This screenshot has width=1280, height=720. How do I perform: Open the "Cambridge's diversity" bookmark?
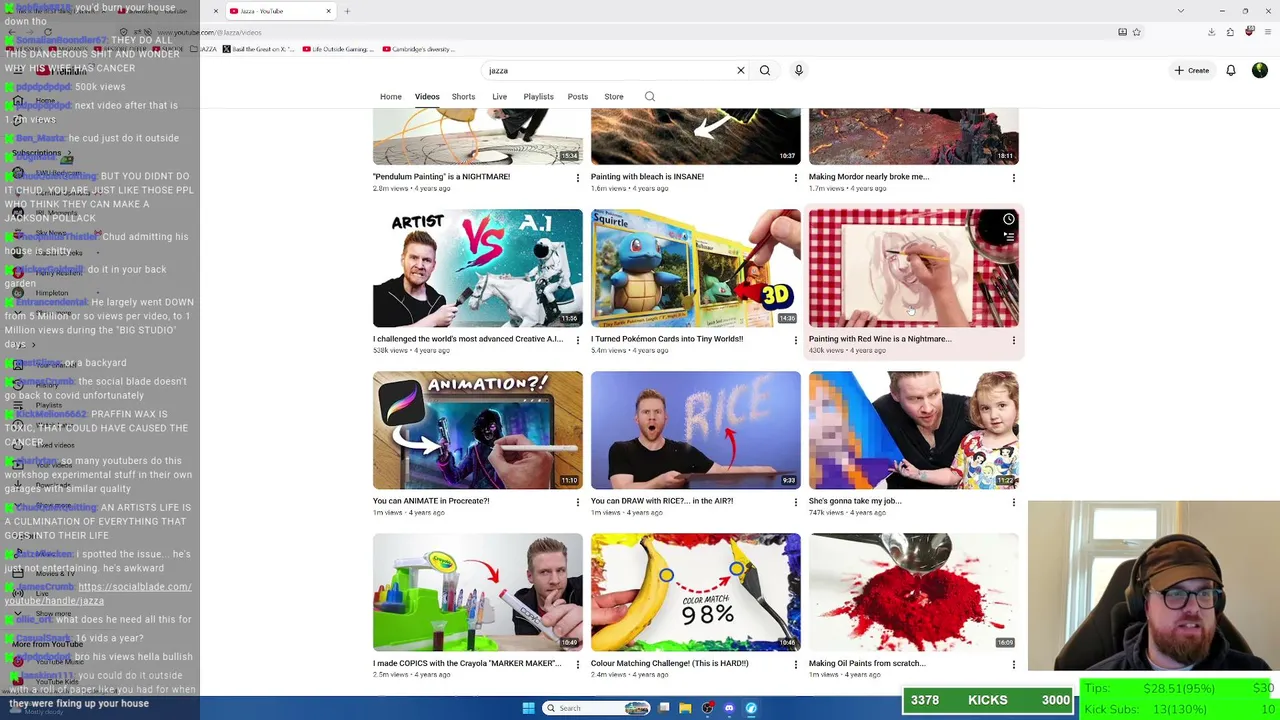point(417,49)
